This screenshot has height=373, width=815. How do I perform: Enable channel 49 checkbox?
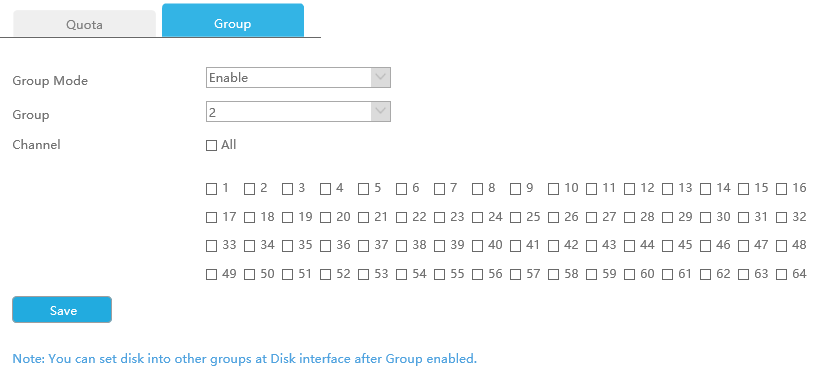pos(211,274)
